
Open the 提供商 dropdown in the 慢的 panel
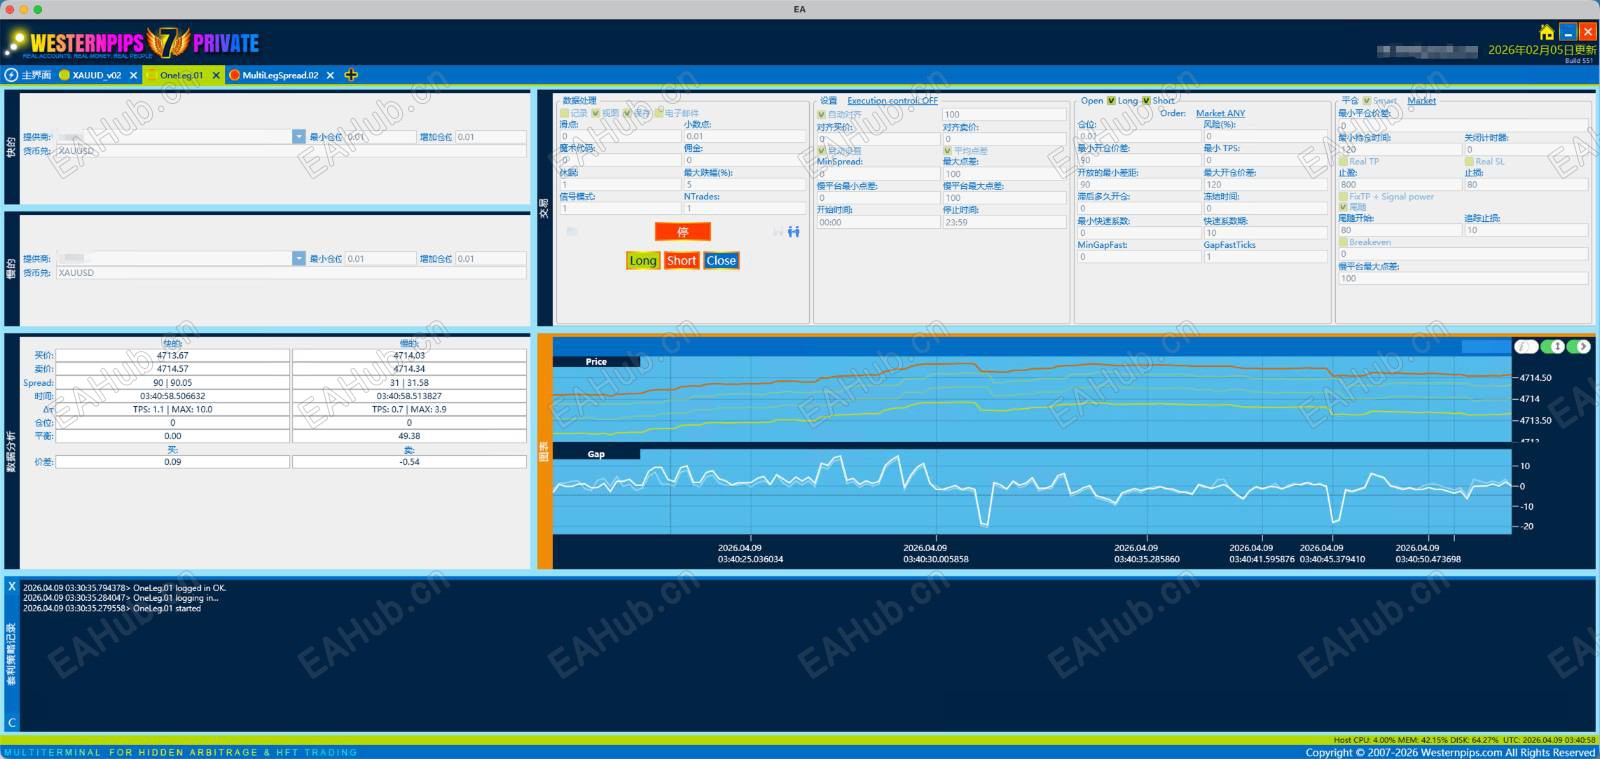coord(299,259)
